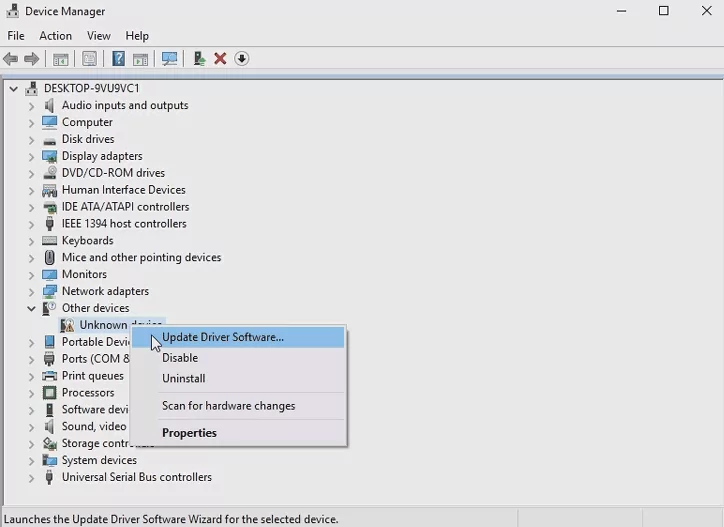
Task: Choose Scan for hardware changes in context menu
Action: pos(238,406)
